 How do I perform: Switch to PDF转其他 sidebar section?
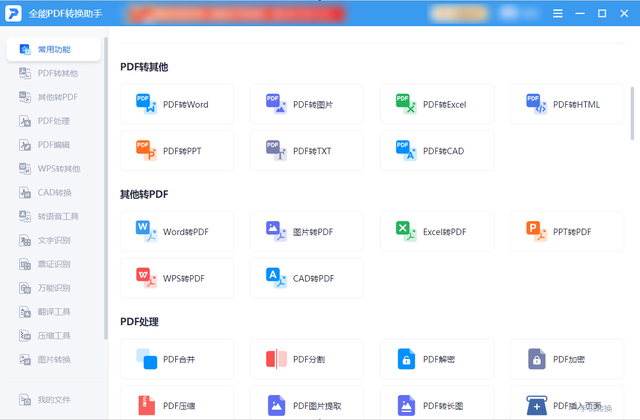click(x=53, y=73)
